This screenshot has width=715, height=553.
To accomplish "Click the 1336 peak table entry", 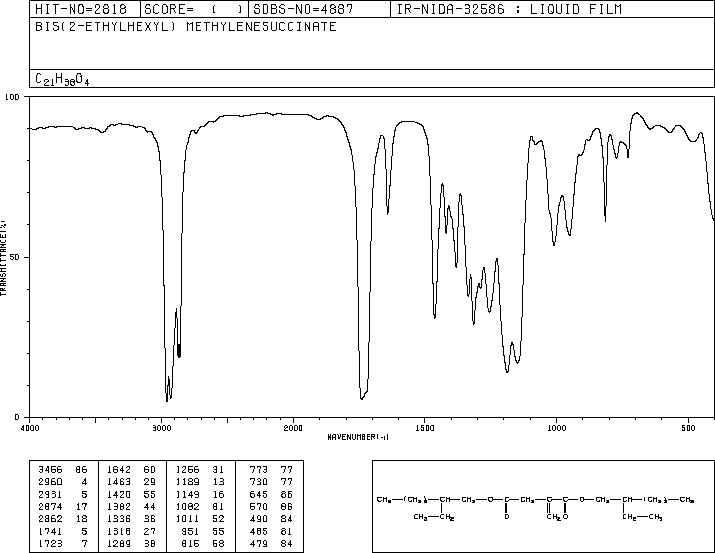I will click(x=131, y=519).
